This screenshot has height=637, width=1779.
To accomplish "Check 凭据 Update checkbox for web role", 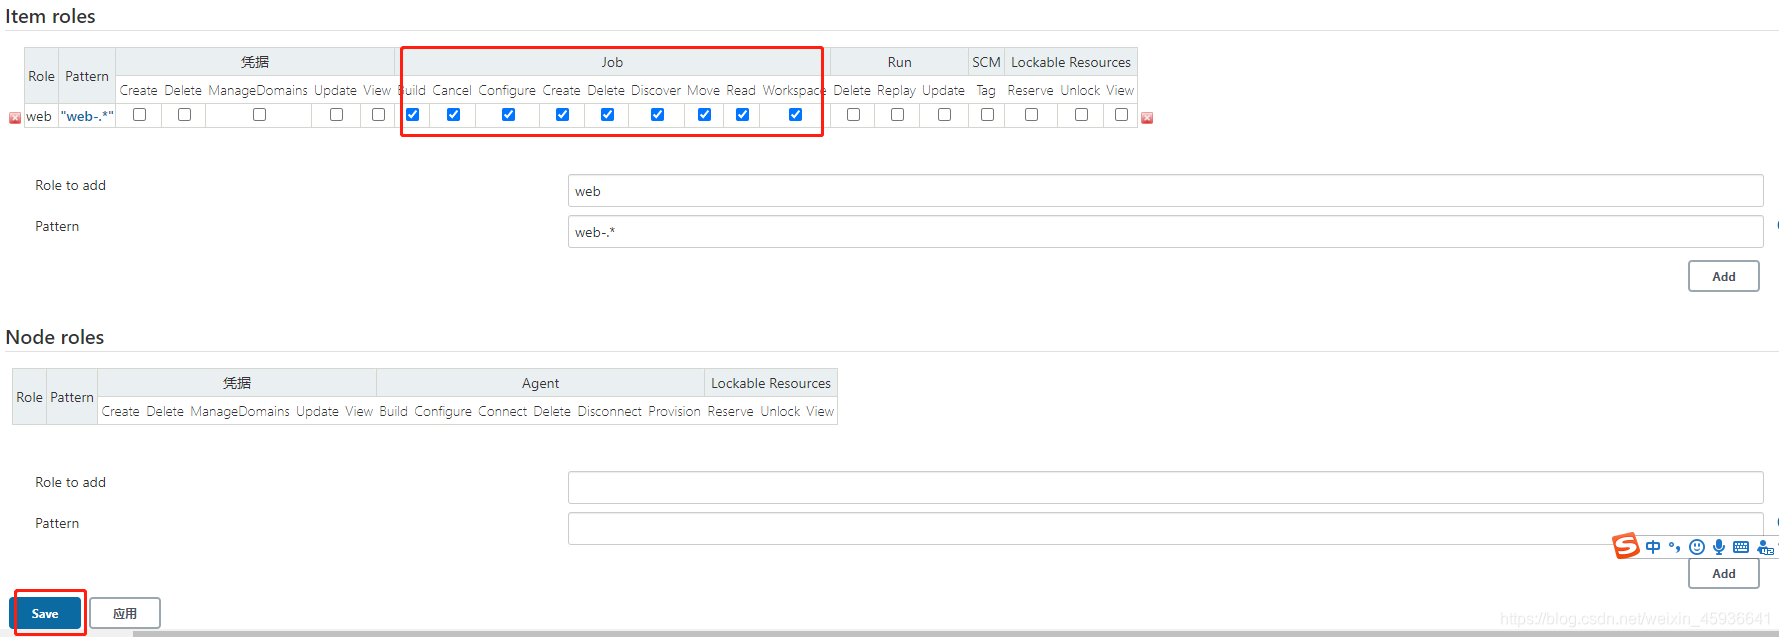I will (337, 115).
